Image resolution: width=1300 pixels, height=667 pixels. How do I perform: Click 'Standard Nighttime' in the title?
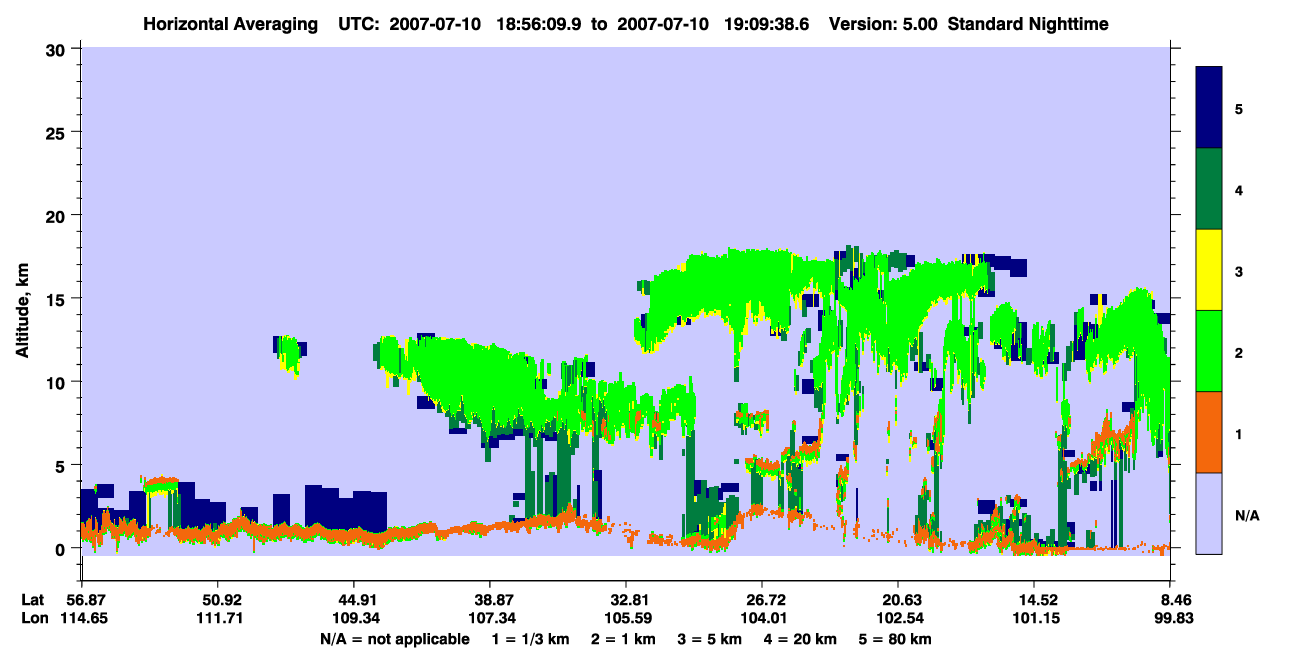(x=1028, y=24)
